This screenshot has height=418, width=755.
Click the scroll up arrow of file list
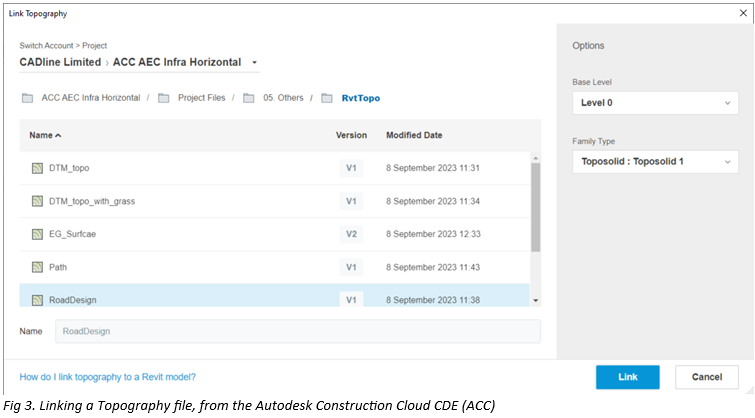535,158
